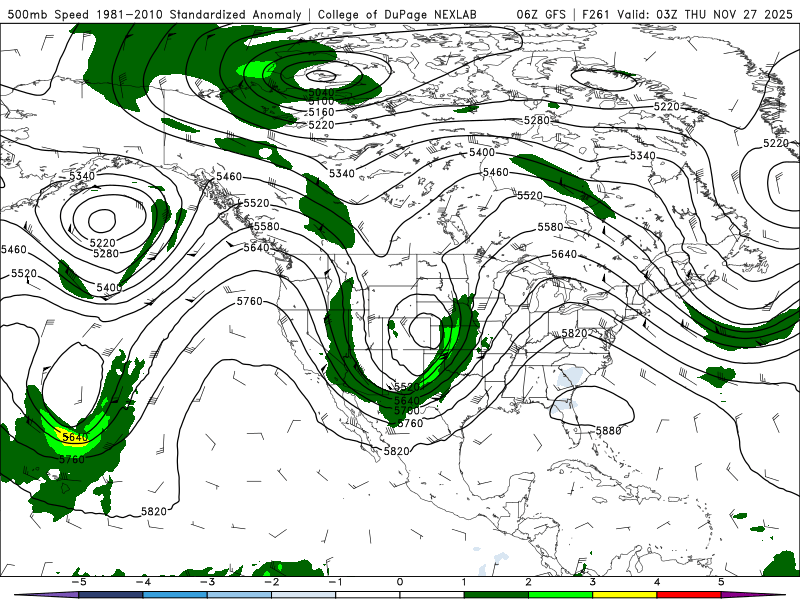Click the "5640" label on the yellow shading

click(x=75, y=437)
